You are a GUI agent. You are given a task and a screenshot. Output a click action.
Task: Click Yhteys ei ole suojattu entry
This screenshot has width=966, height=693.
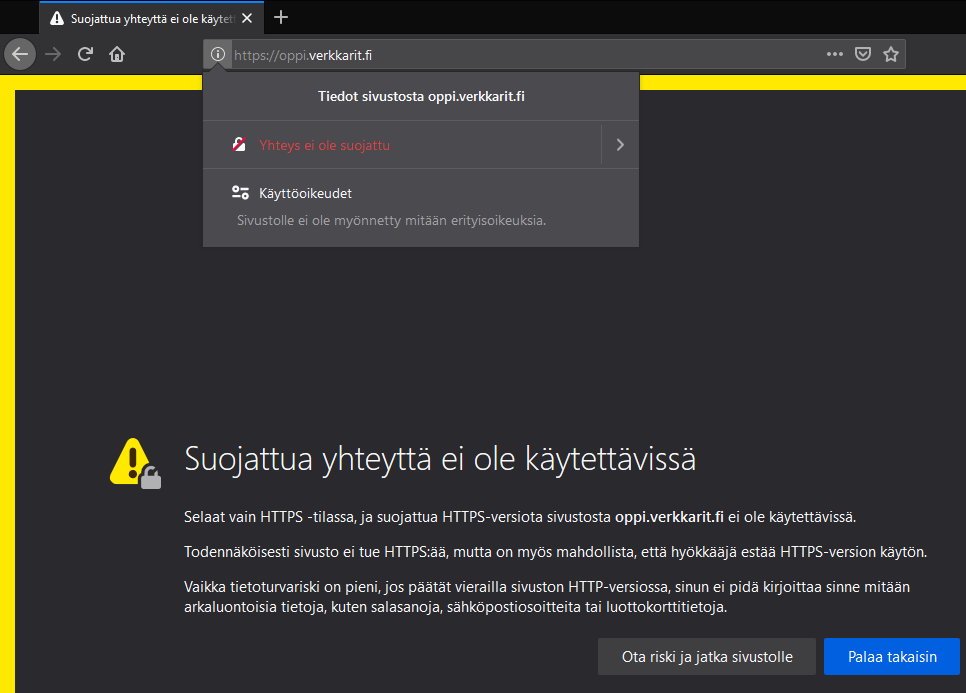402,145
